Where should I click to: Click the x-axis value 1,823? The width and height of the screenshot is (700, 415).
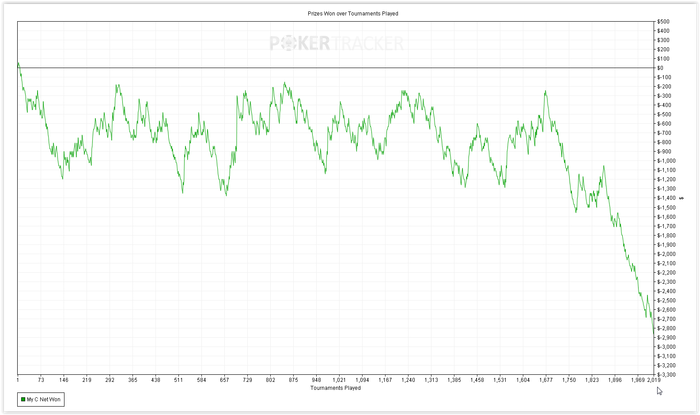(592, 380)
